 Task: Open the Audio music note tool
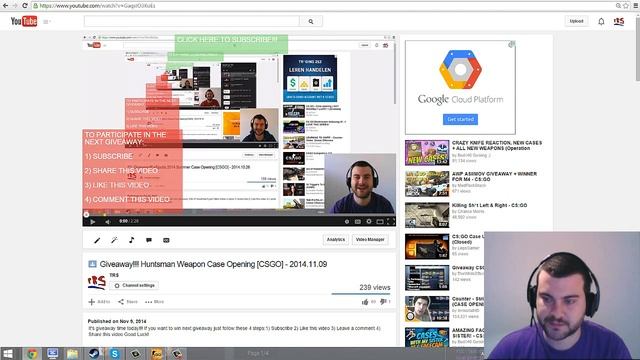tap(131, 240)
